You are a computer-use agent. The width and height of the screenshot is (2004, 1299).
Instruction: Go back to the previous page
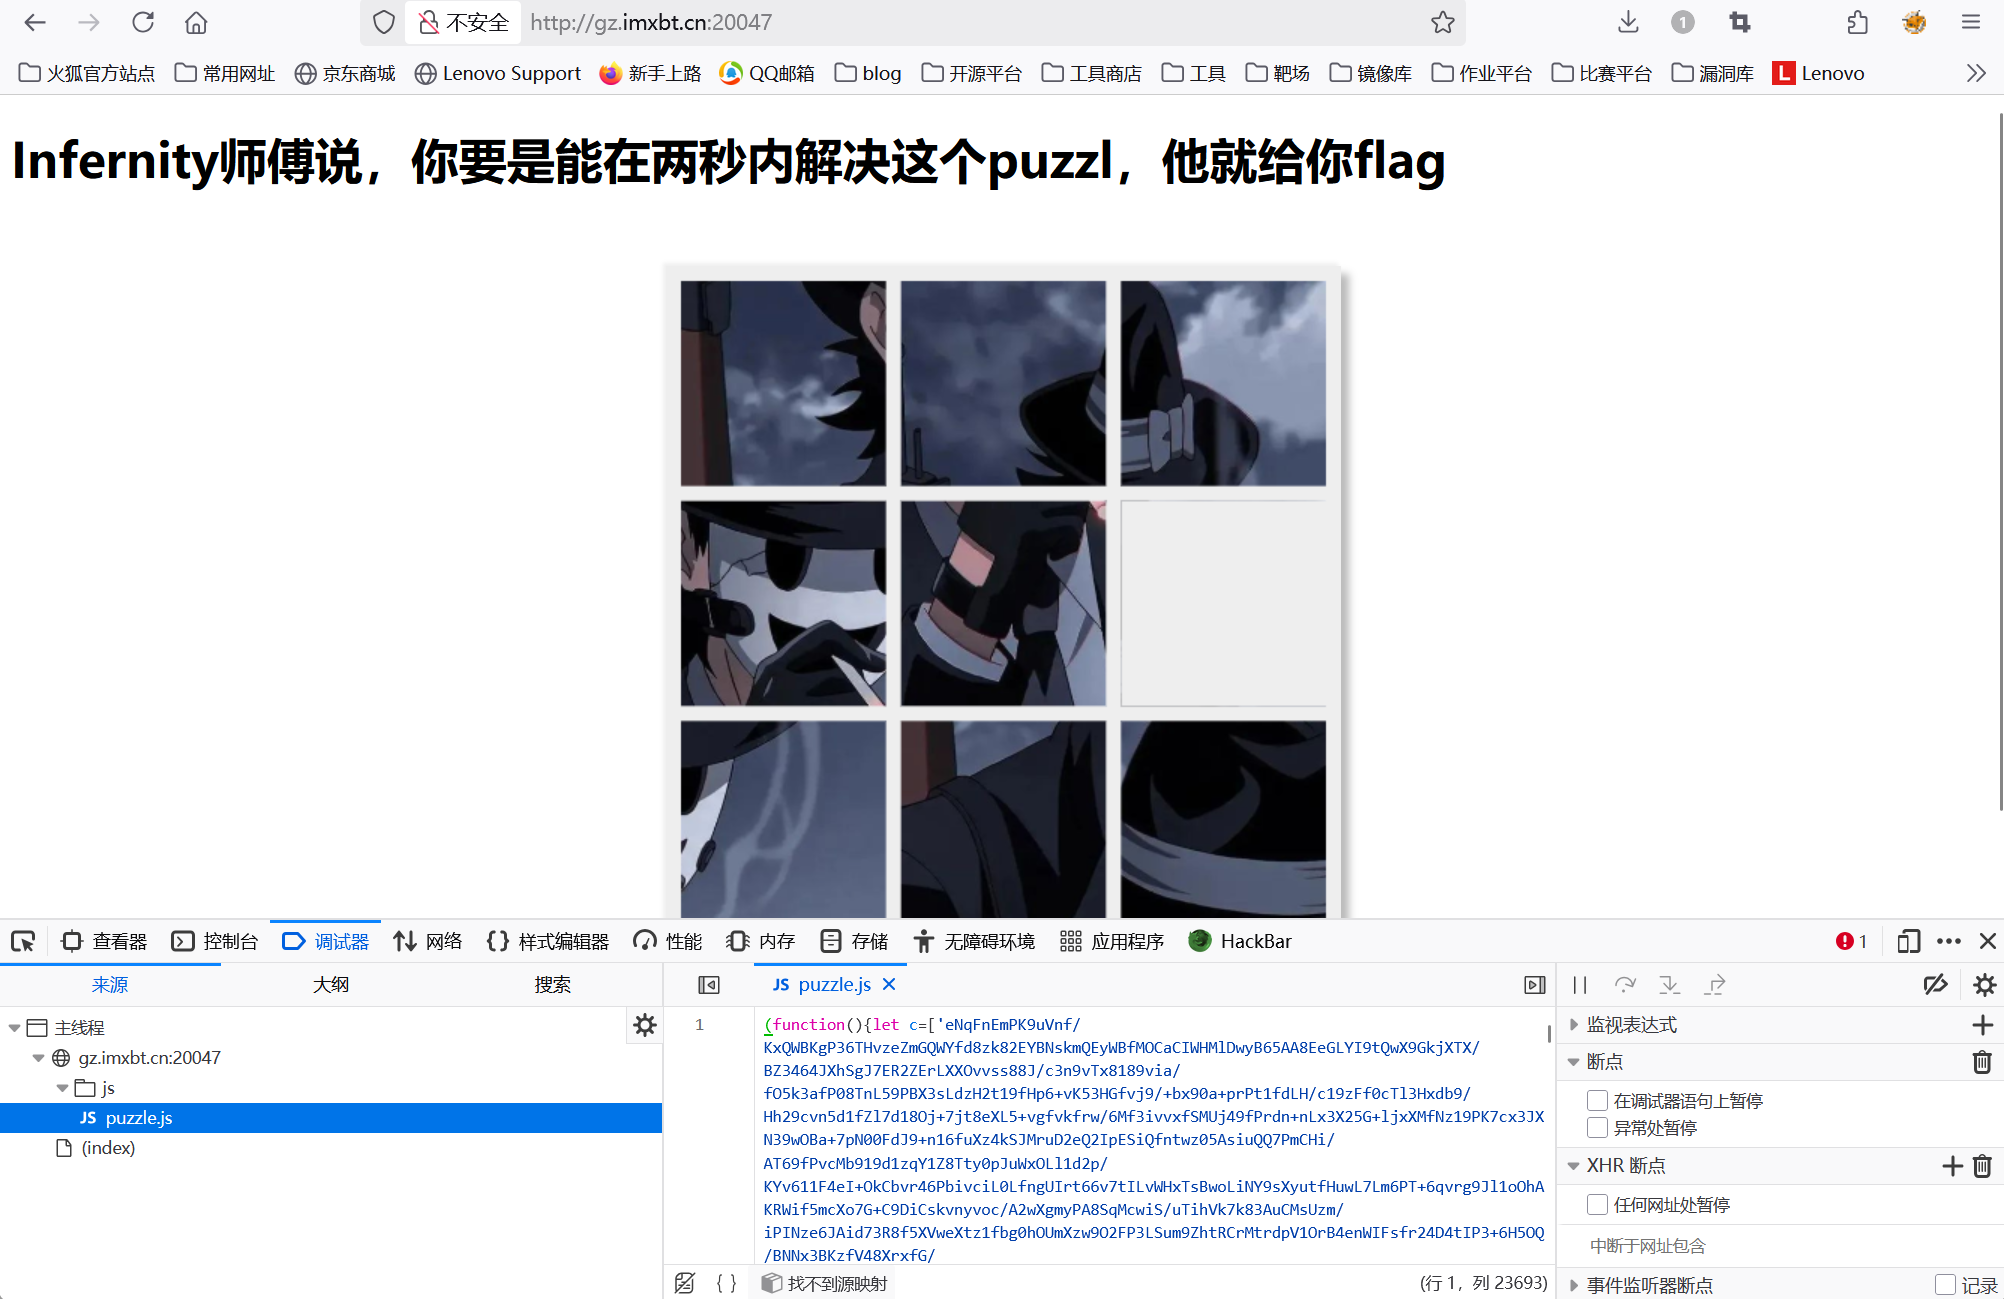click(x=35, y=22)
